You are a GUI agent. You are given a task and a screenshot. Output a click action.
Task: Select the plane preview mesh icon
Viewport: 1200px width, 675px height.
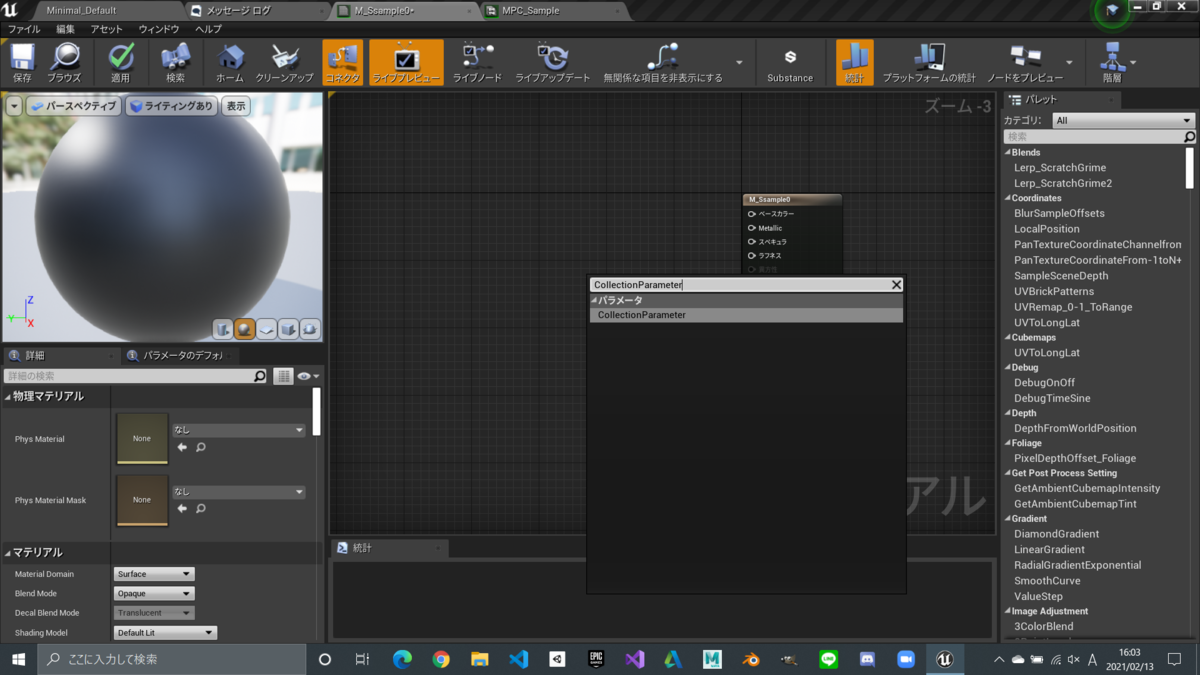pyautogui.click(x=267, y=329)
